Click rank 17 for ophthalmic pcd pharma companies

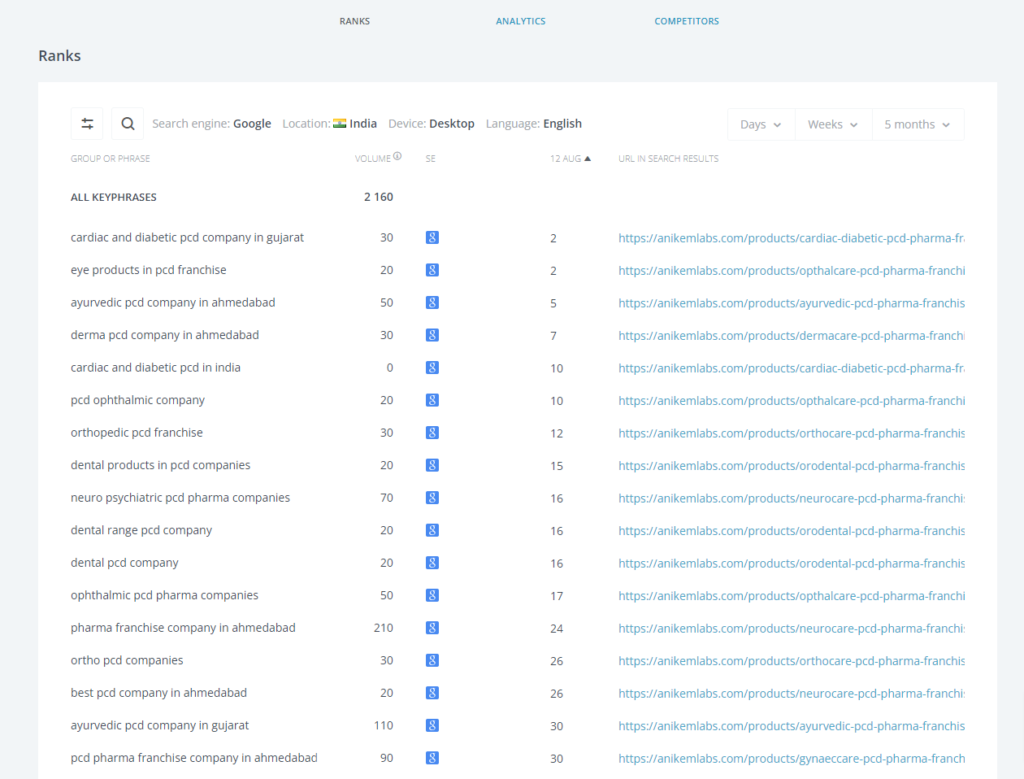pos(556,596)
